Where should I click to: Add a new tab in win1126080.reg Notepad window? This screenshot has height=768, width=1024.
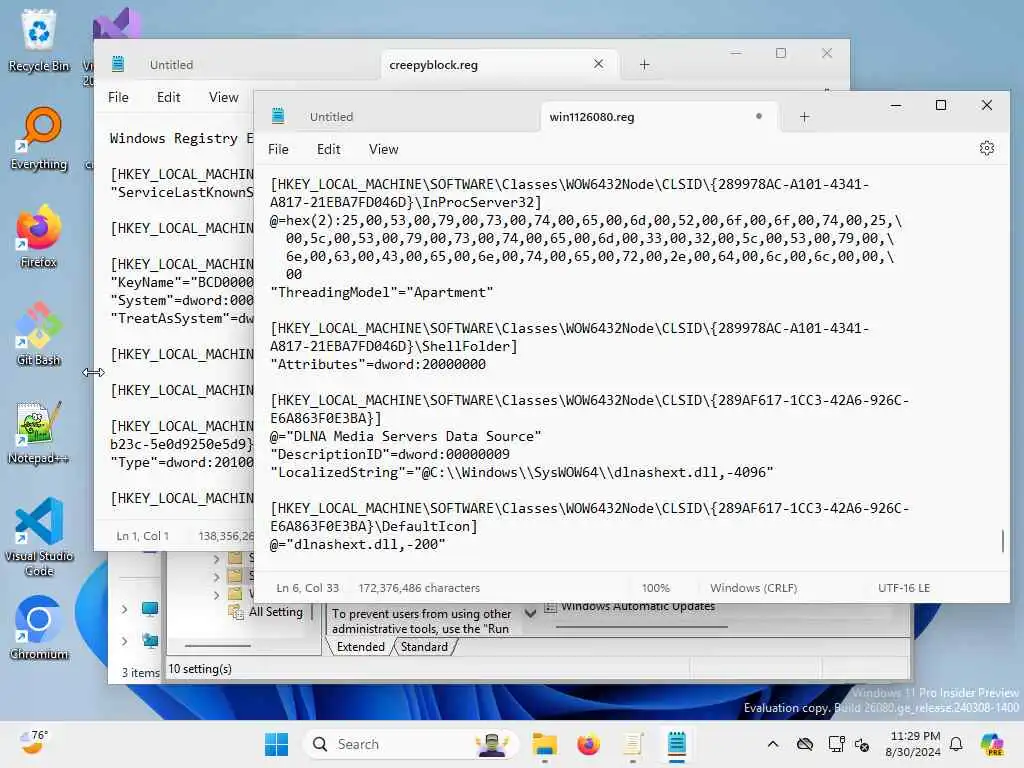tap(805, 117)
